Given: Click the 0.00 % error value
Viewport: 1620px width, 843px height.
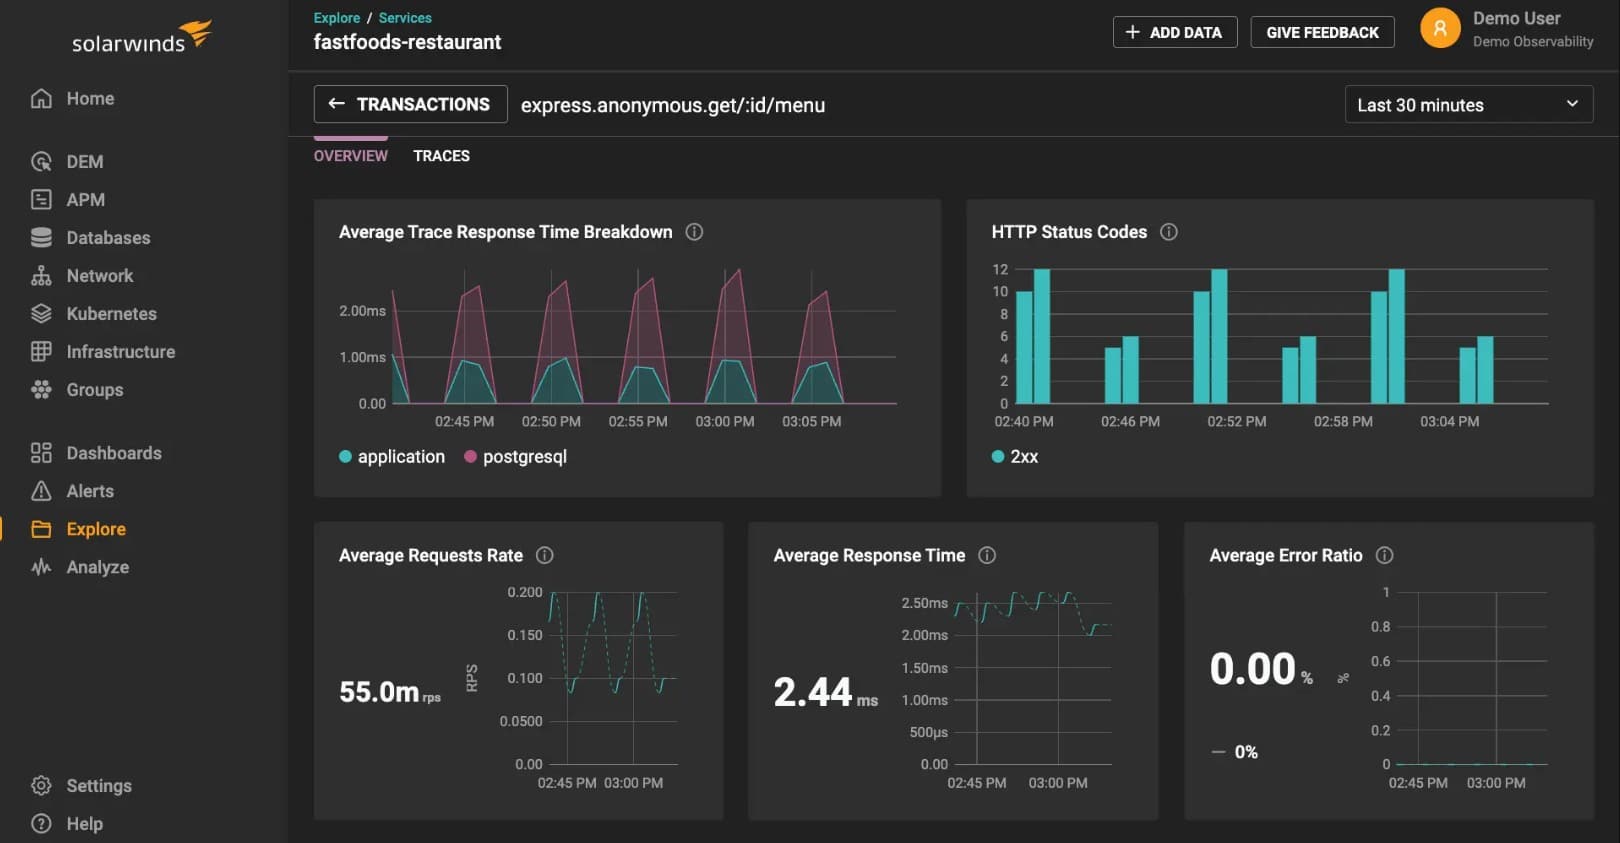Looking at the screenshot, I should click(x=1260, y=668).
